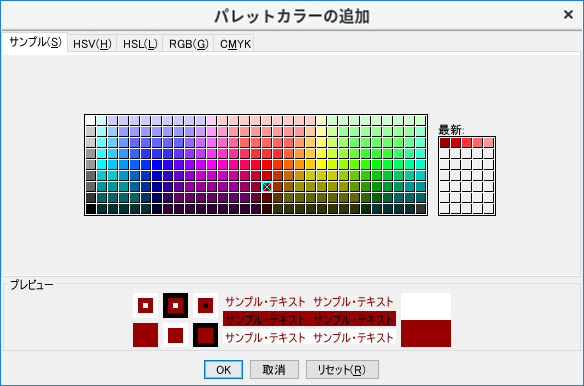The height and width of the screenshot is (386, 584).
Task: Pick the fully saturated pure red swatch
Action: (267, 164)
